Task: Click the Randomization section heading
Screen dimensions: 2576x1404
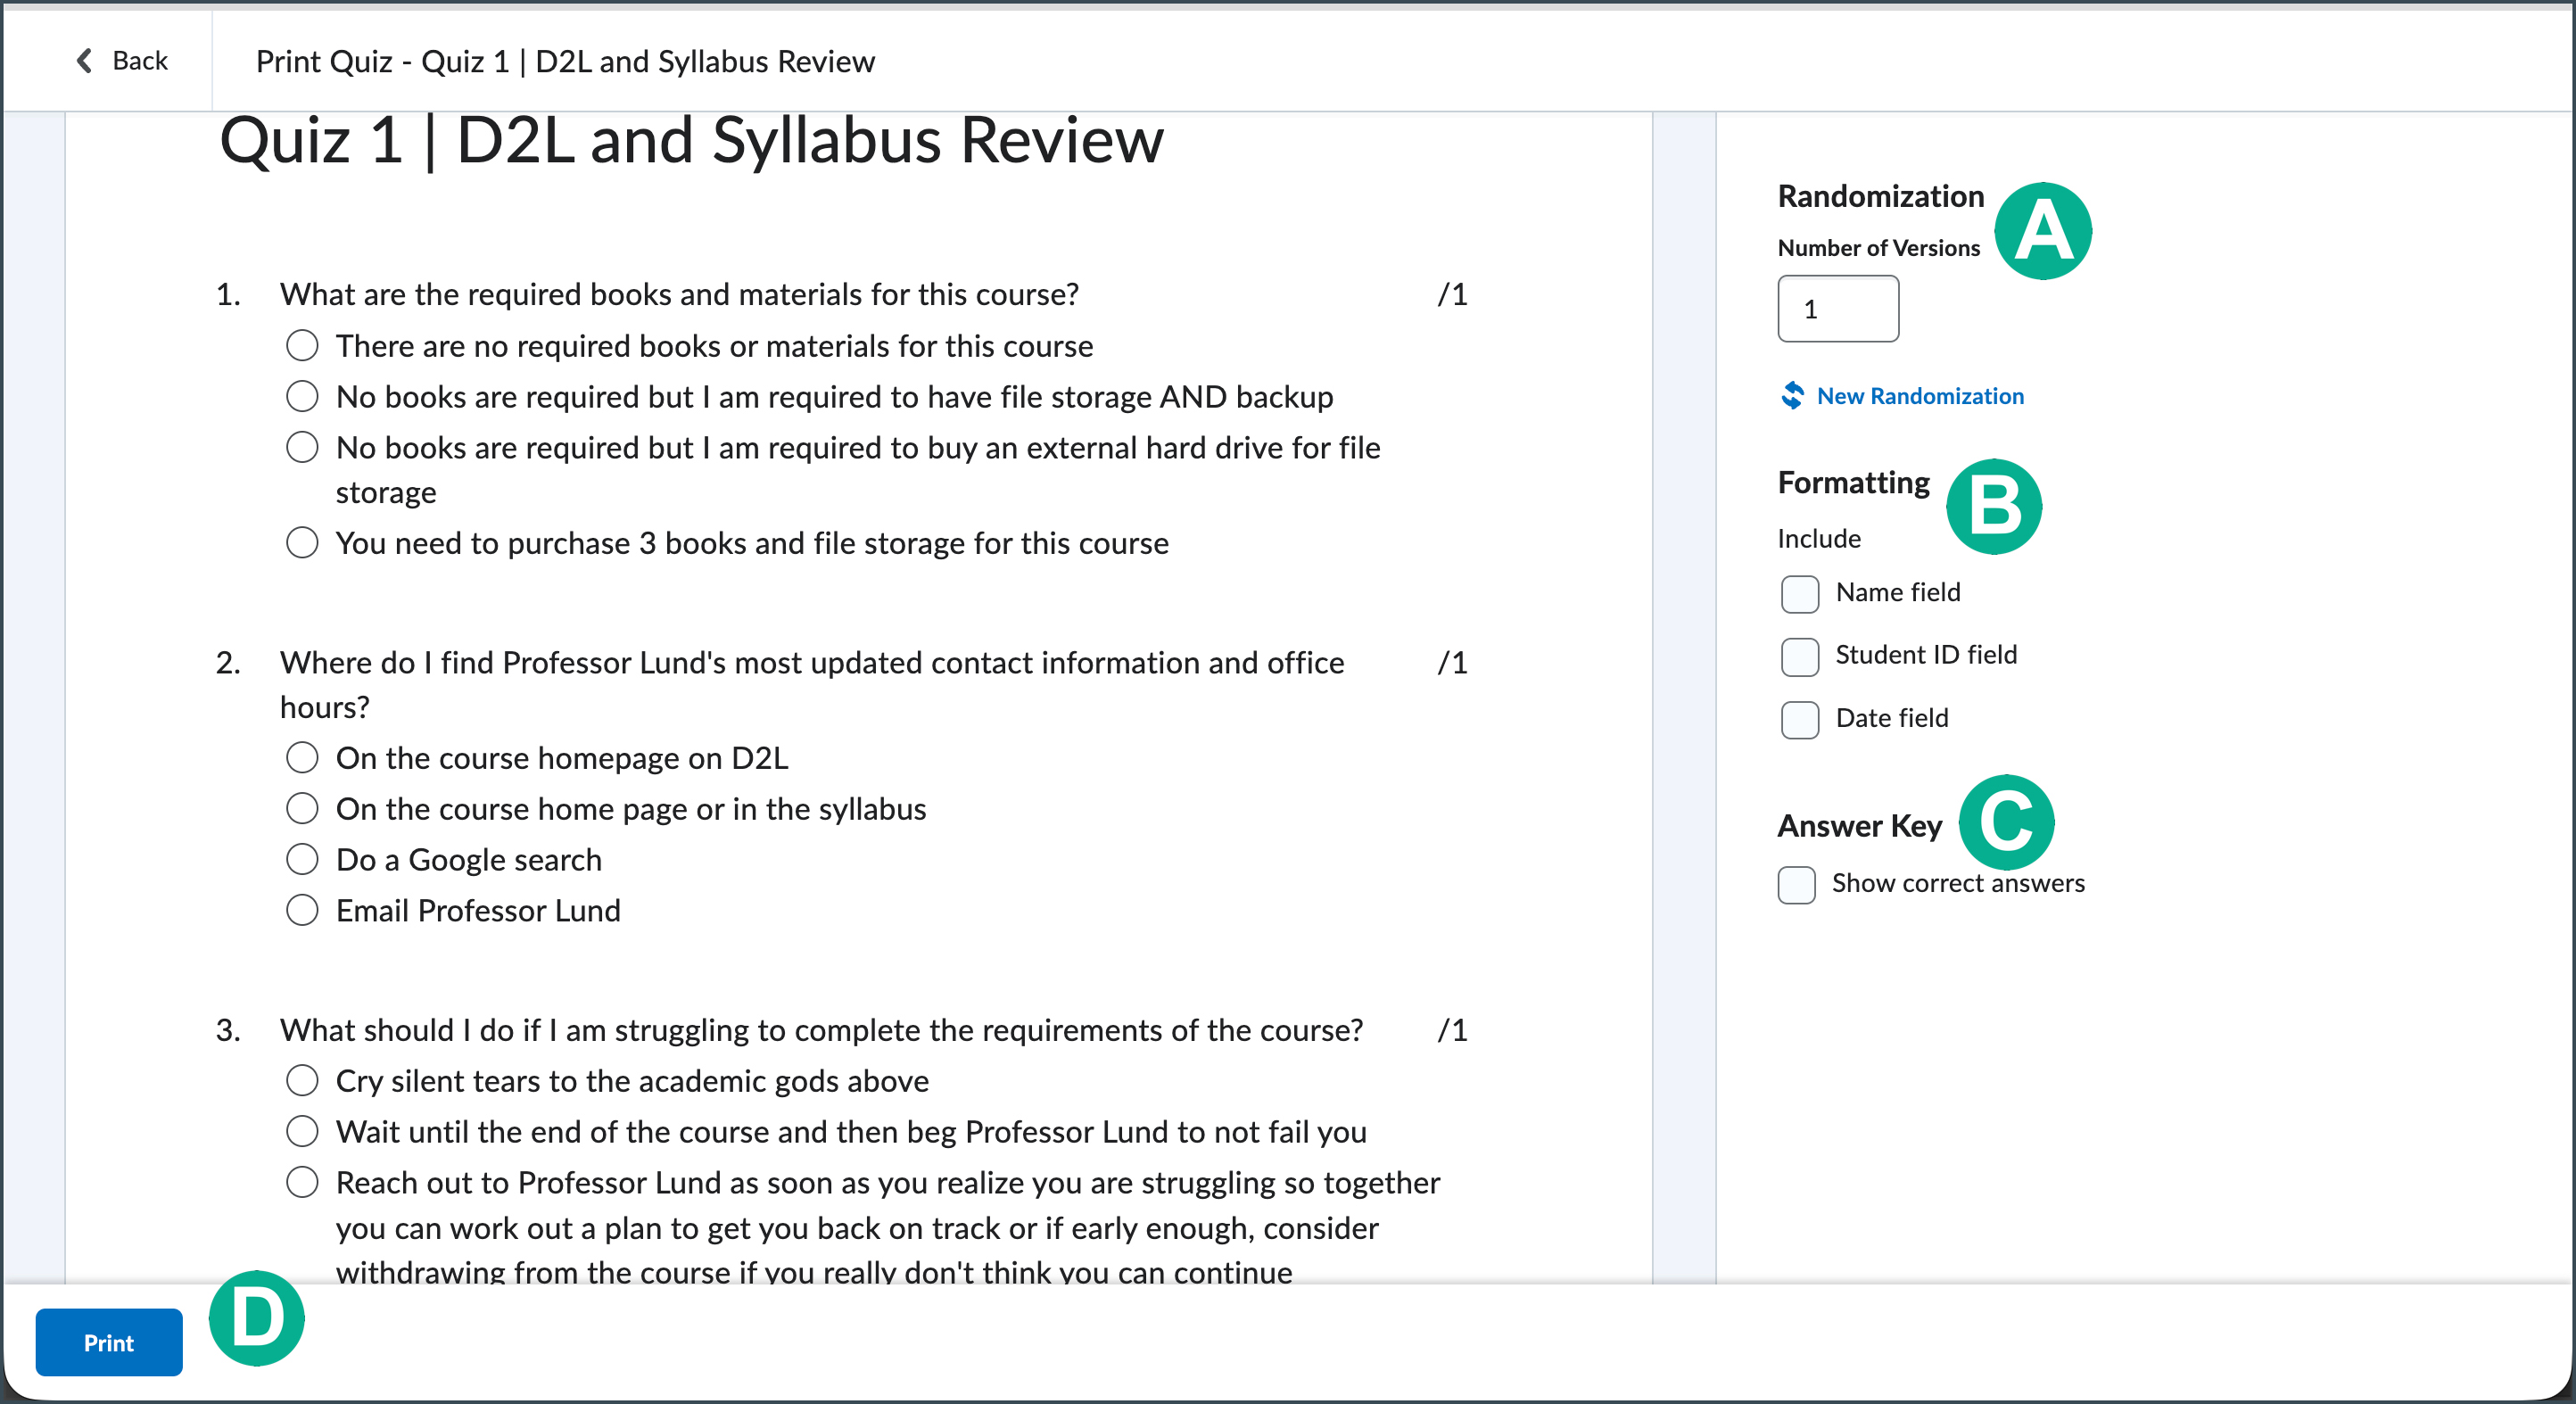Action: click(1881, 196)
